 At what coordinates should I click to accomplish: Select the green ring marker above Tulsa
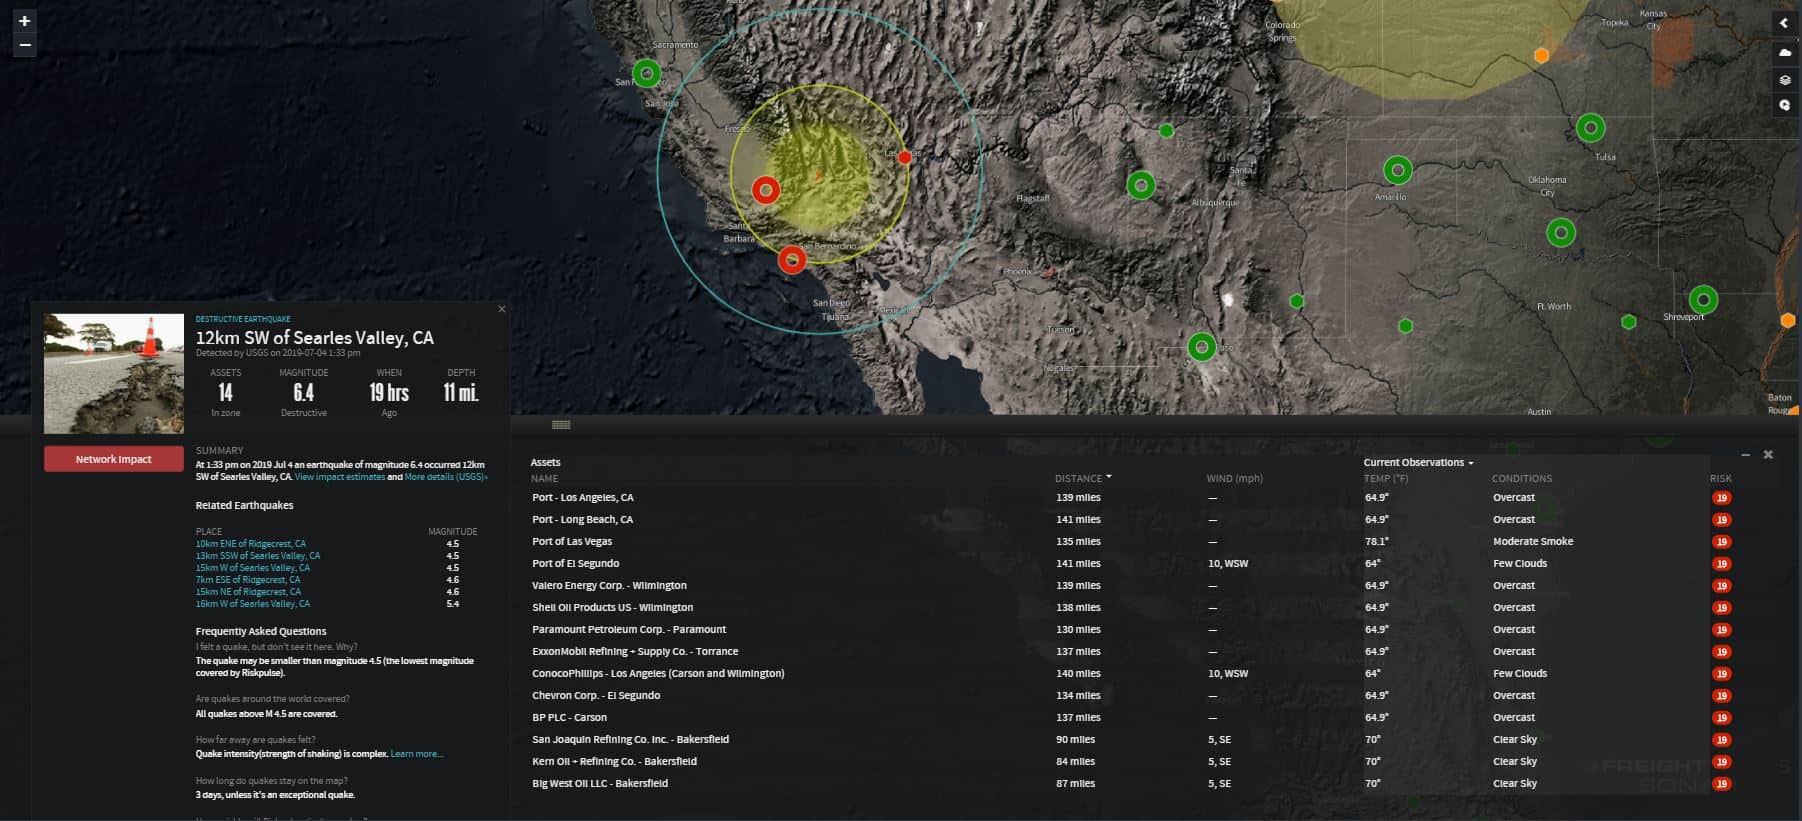[1591, 128]
